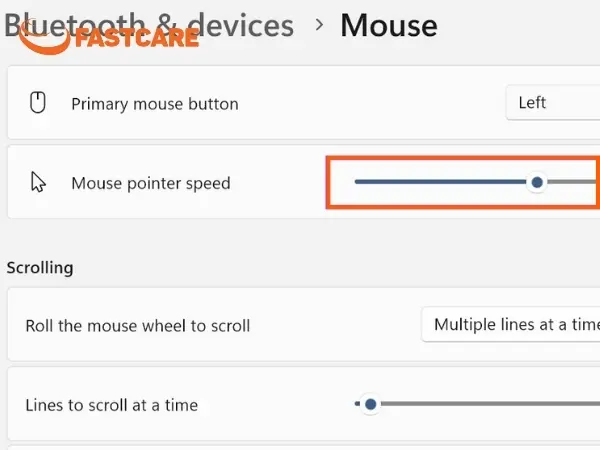Image resolution: width=600 pixels, height=450 pixels.
Task: Click the Mouse page title
Action: tap(389, 26)
